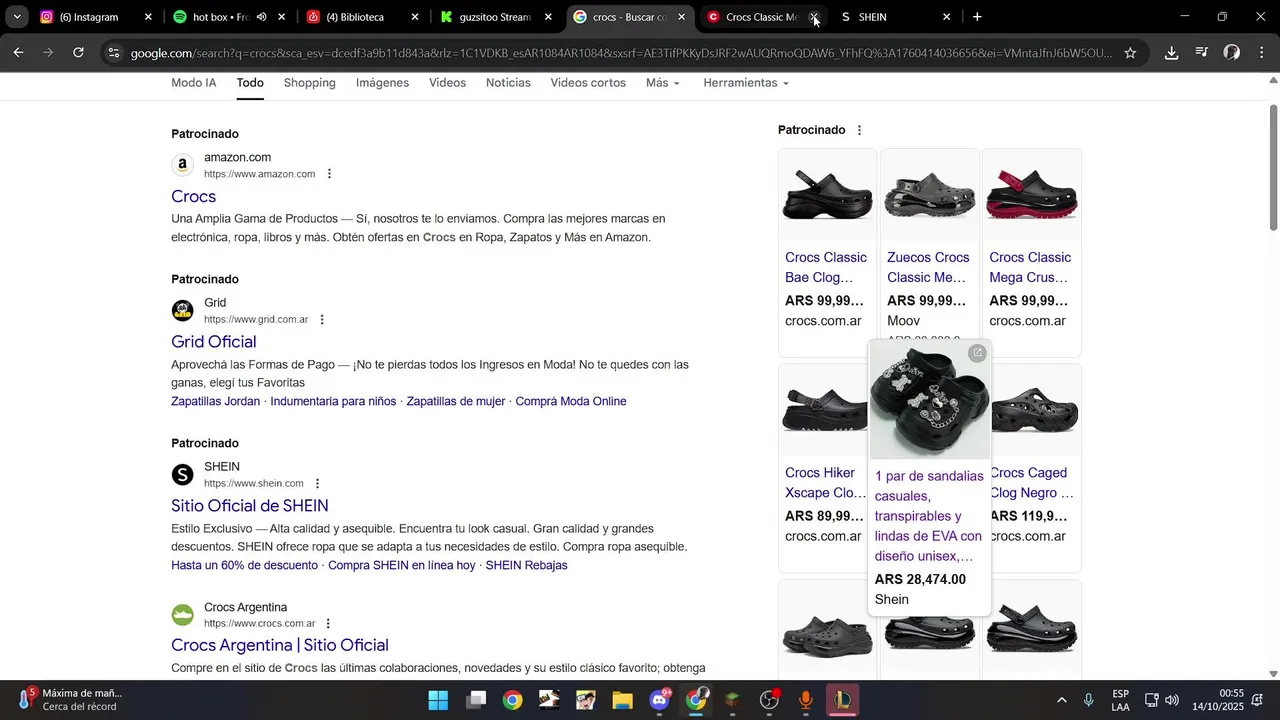Open a new browser tab
The width and height of the screenshot is (1280, 720).
(x=977, y=17)
